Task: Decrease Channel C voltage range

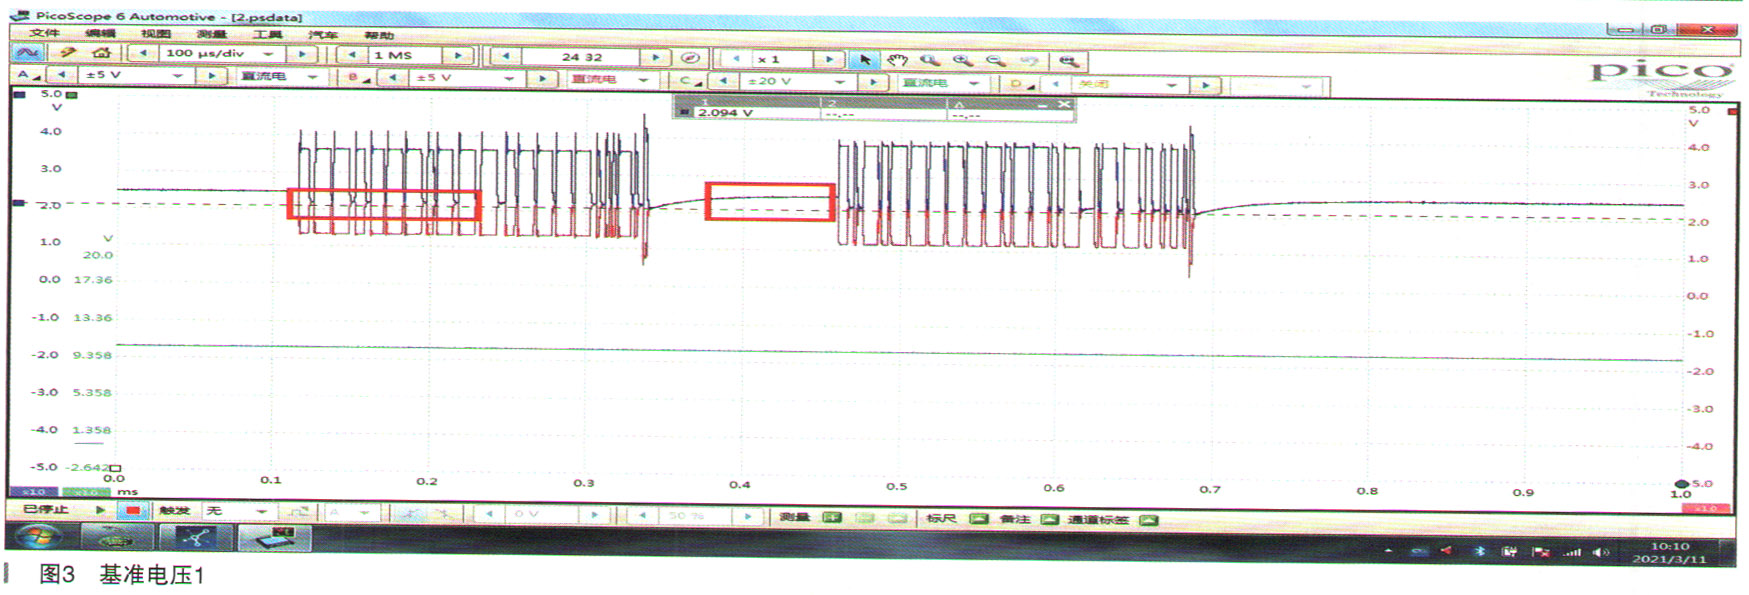Action: point(724,81)
